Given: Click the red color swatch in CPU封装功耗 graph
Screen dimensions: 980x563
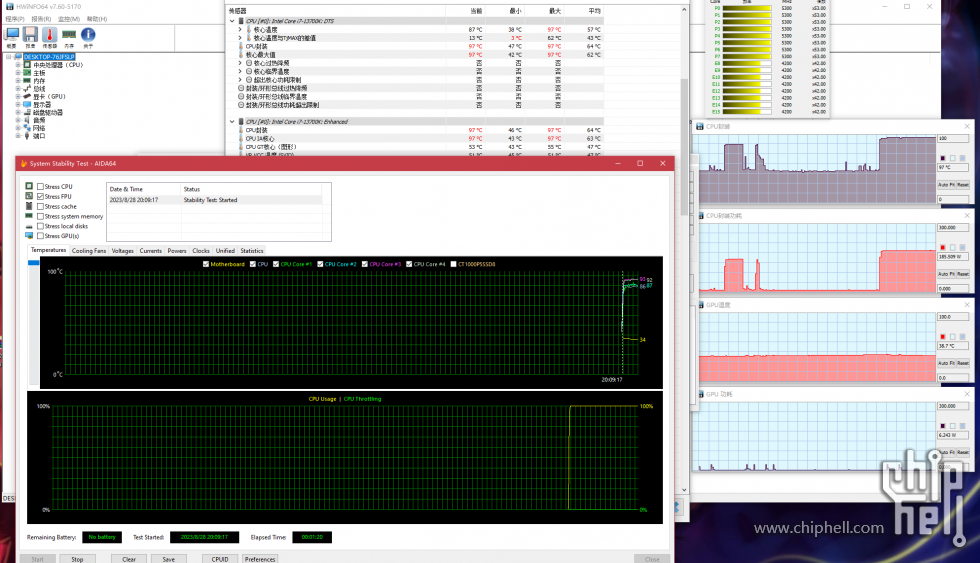Looking at the screenshot, I should [942, 247].
